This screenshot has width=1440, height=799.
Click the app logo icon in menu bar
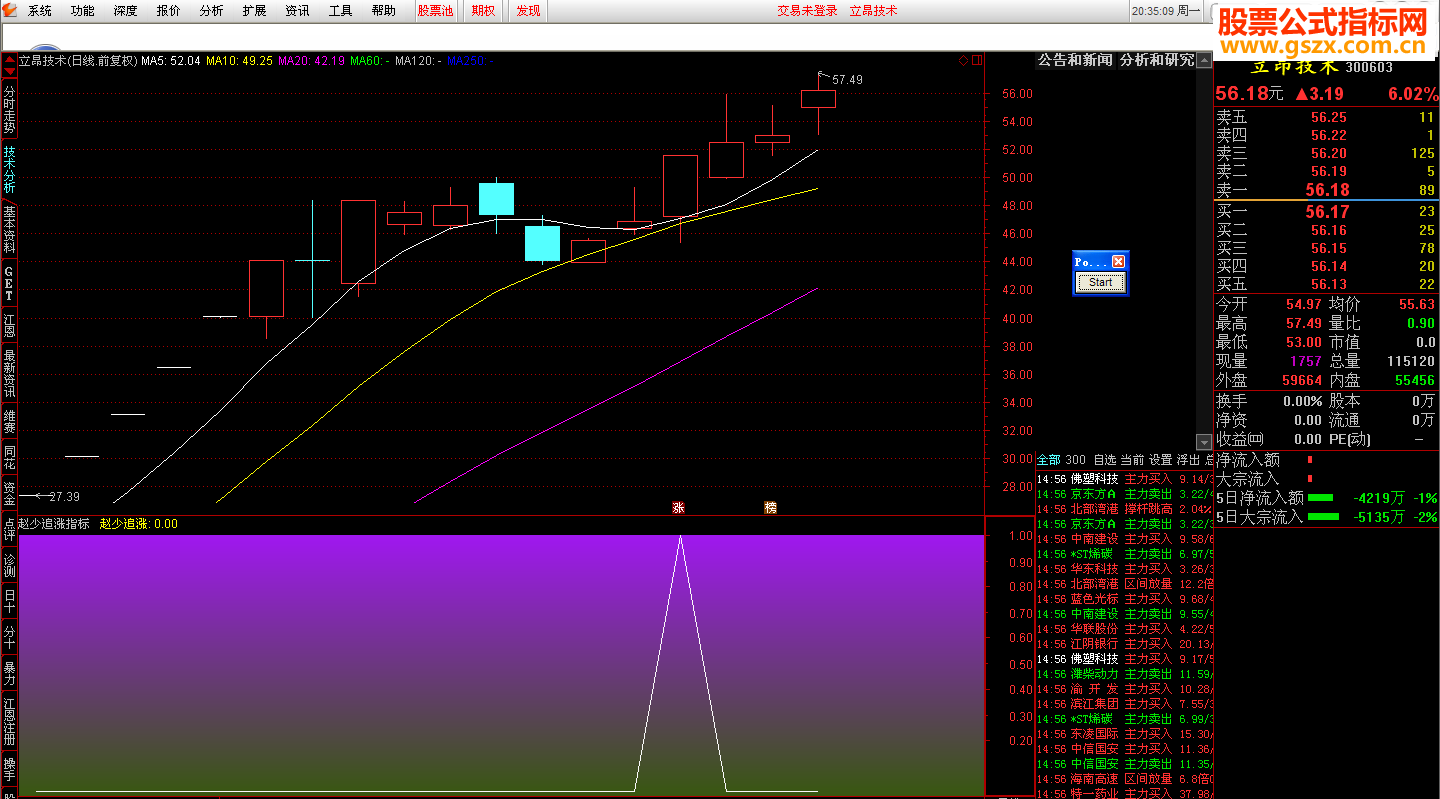point(10,10)
